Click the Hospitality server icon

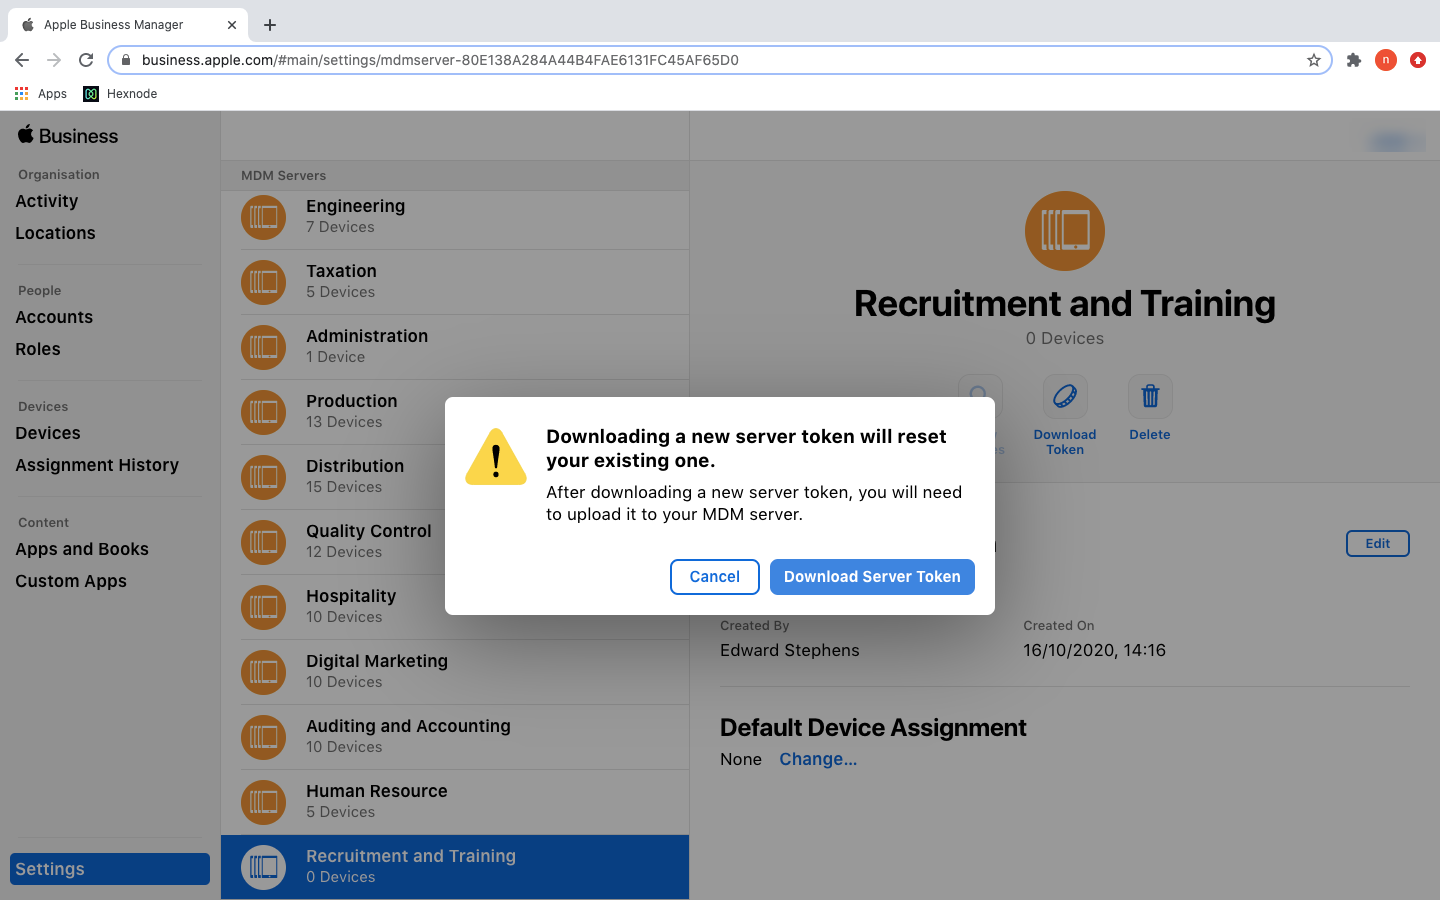(263, 607)
